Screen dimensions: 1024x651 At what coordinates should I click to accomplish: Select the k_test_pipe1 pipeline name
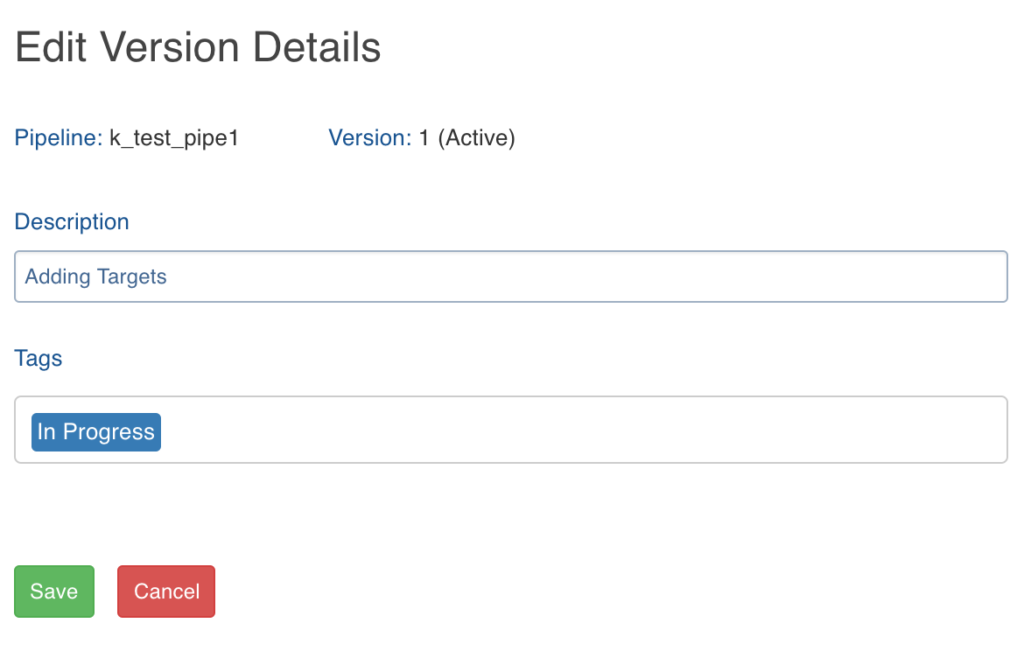click(174, 139)
